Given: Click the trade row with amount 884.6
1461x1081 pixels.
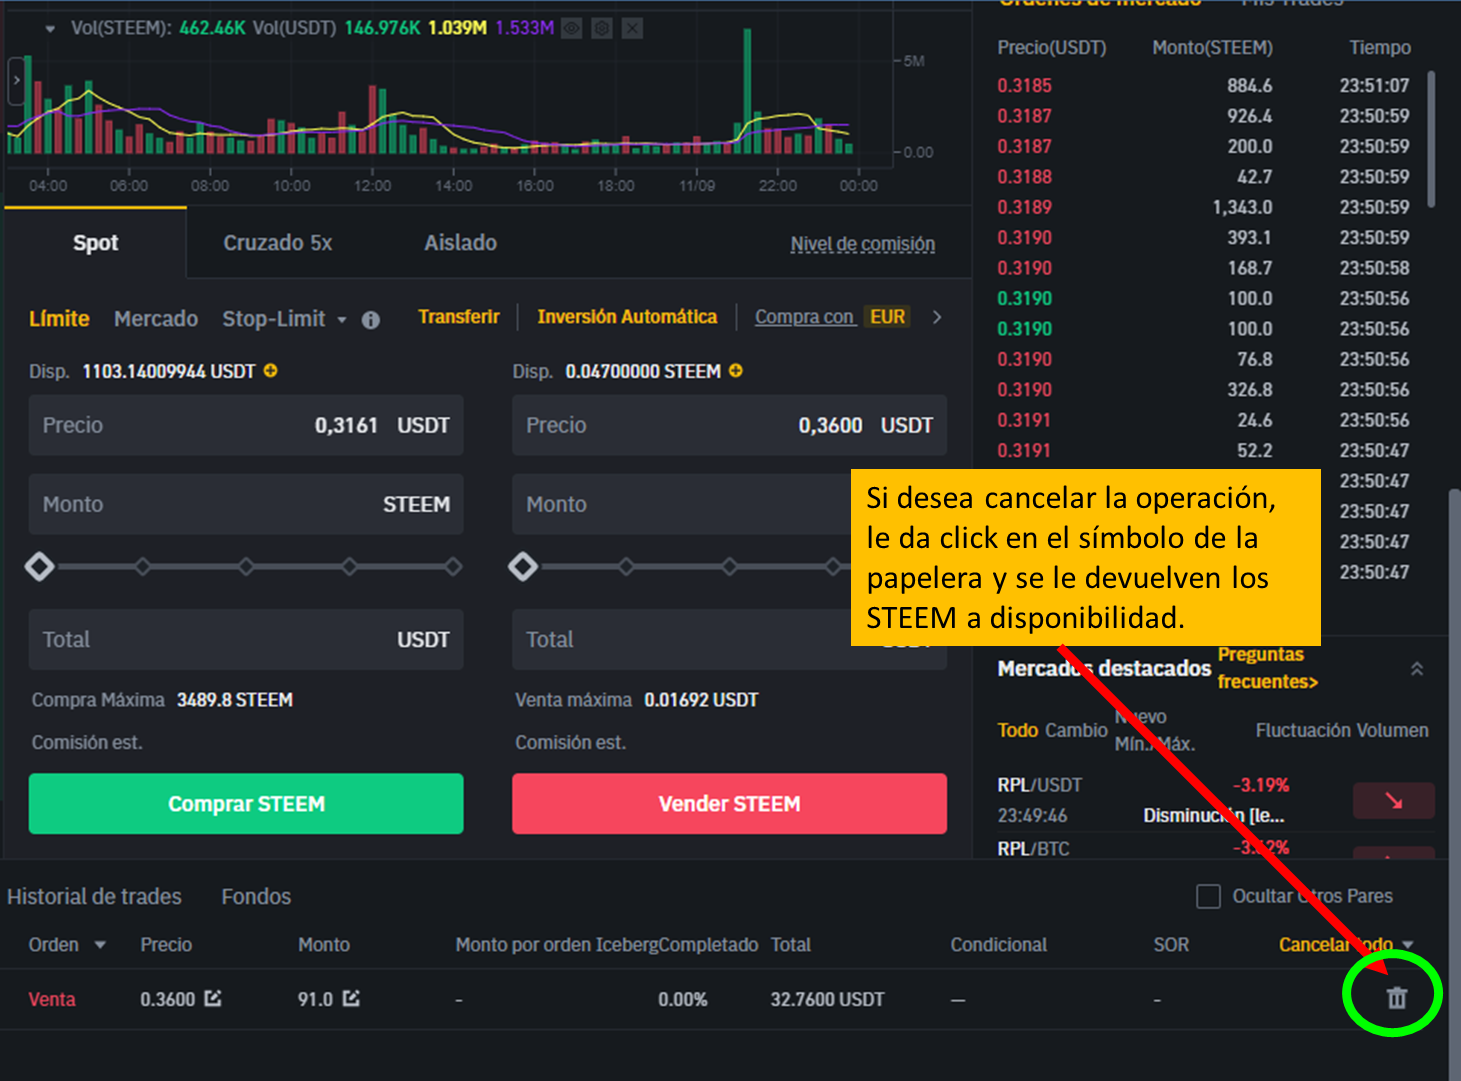Looking at the screenshot, I should tap(1203, 86).
